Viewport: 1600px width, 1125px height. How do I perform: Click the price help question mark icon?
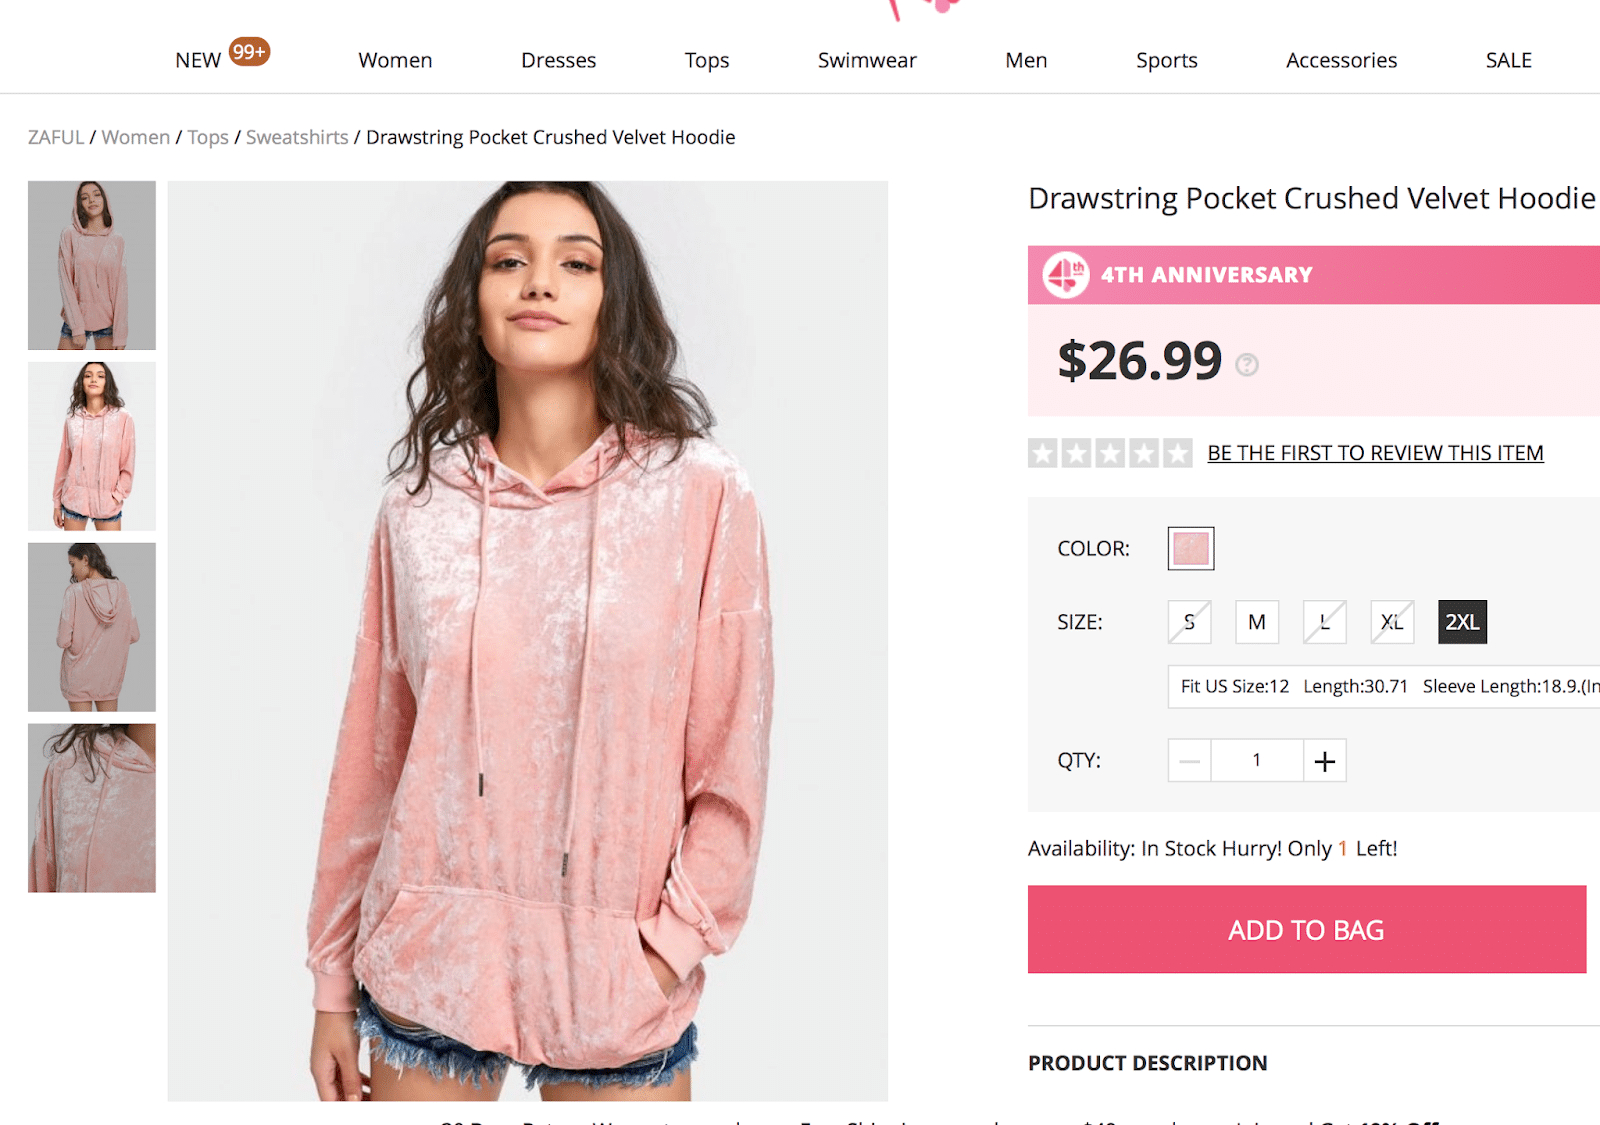click(1246, 365)
